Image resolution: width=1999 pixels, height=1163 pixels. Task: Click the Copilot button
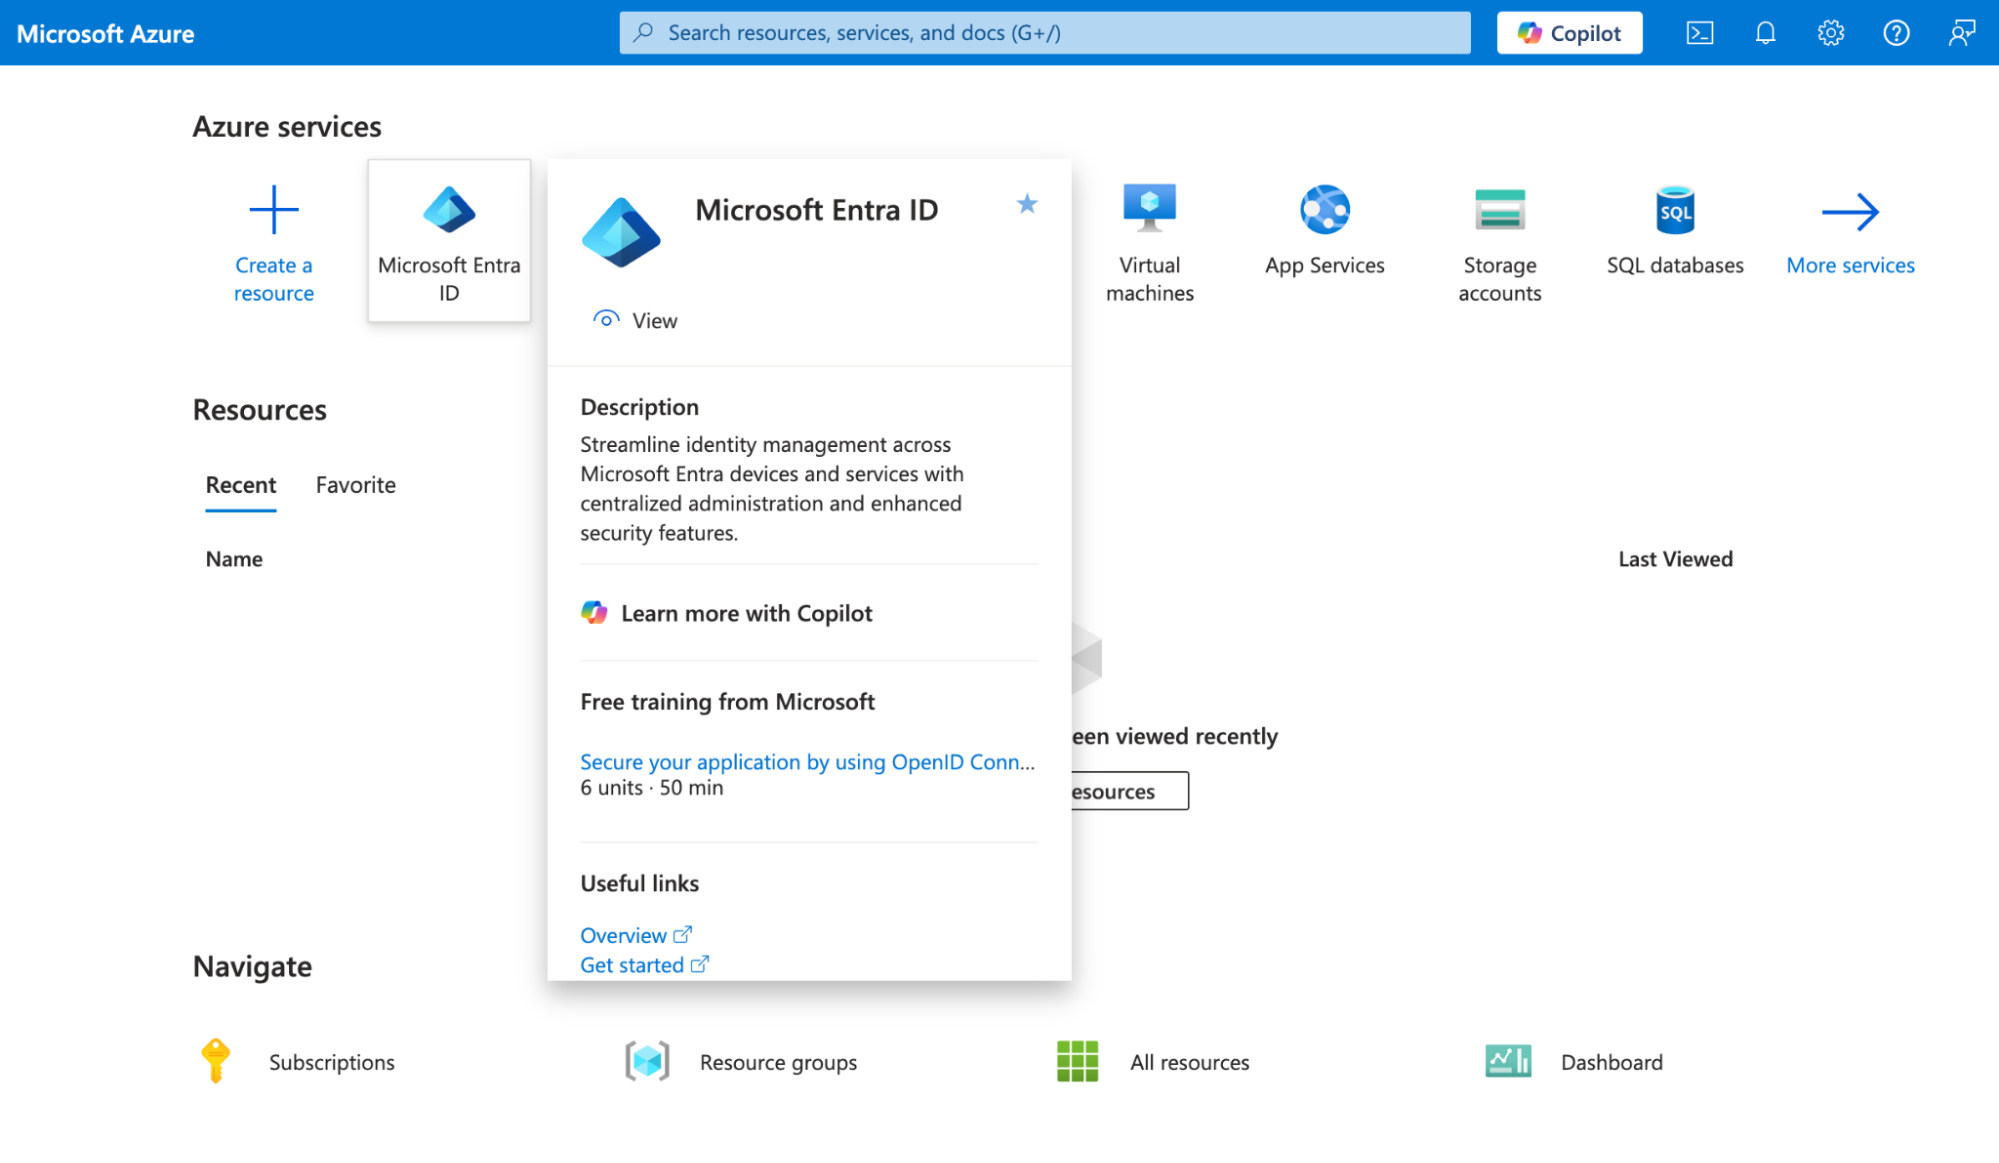[x=1568, y=33]
